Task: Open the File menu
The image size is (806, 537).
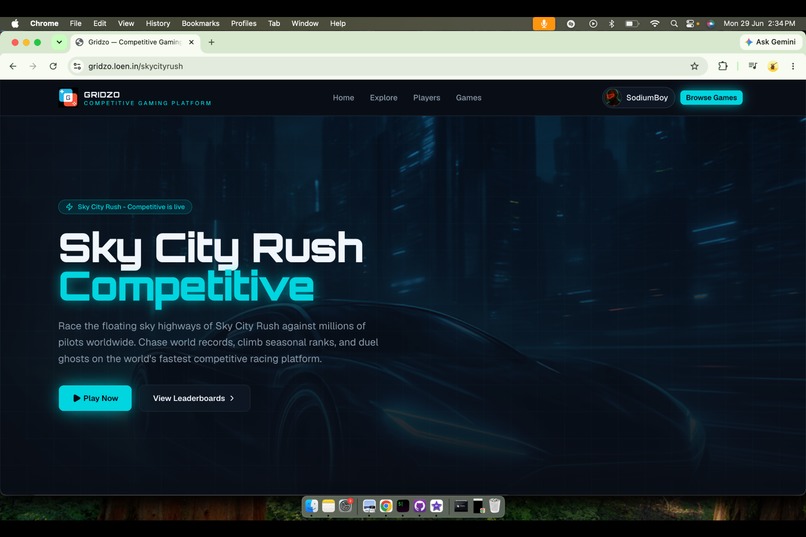Action: (x=76, y=24)
